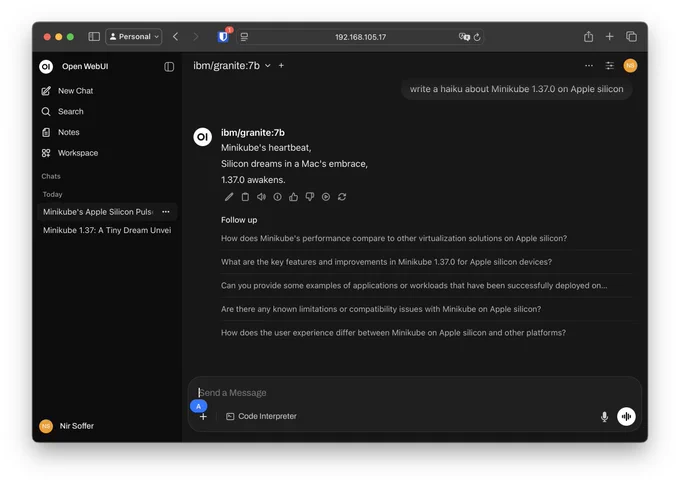Click the page reader icon in address bar

click(245, 37)
